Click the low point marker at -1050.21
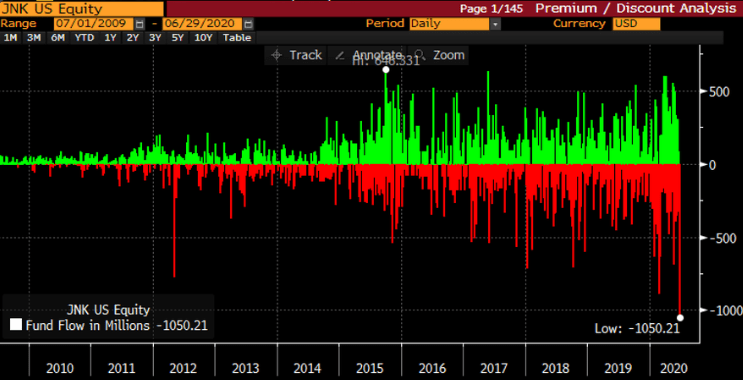This screenshot has height=380, width=743. coord(680,318)
